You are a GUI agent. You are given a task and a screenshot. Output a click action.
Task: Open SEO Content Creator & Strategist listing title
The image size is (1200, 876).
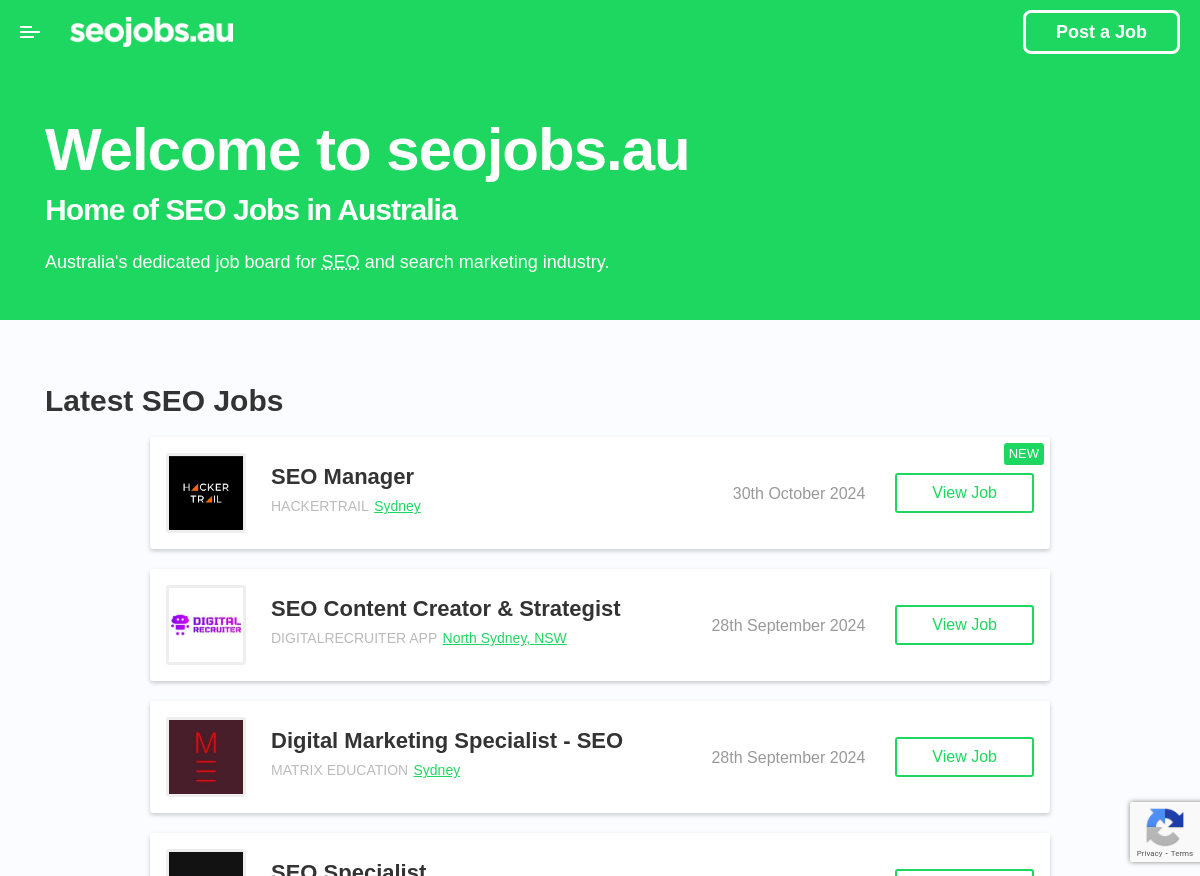[x=446, y=609]
